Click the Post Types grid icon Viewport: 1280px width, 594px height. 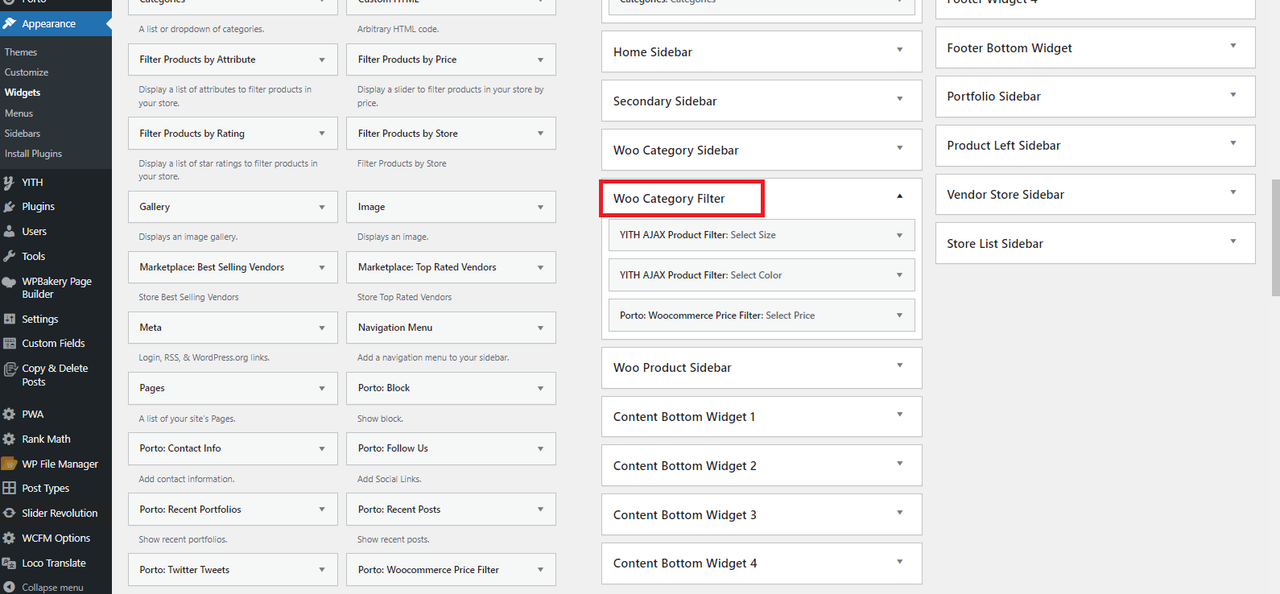[10, 488]
